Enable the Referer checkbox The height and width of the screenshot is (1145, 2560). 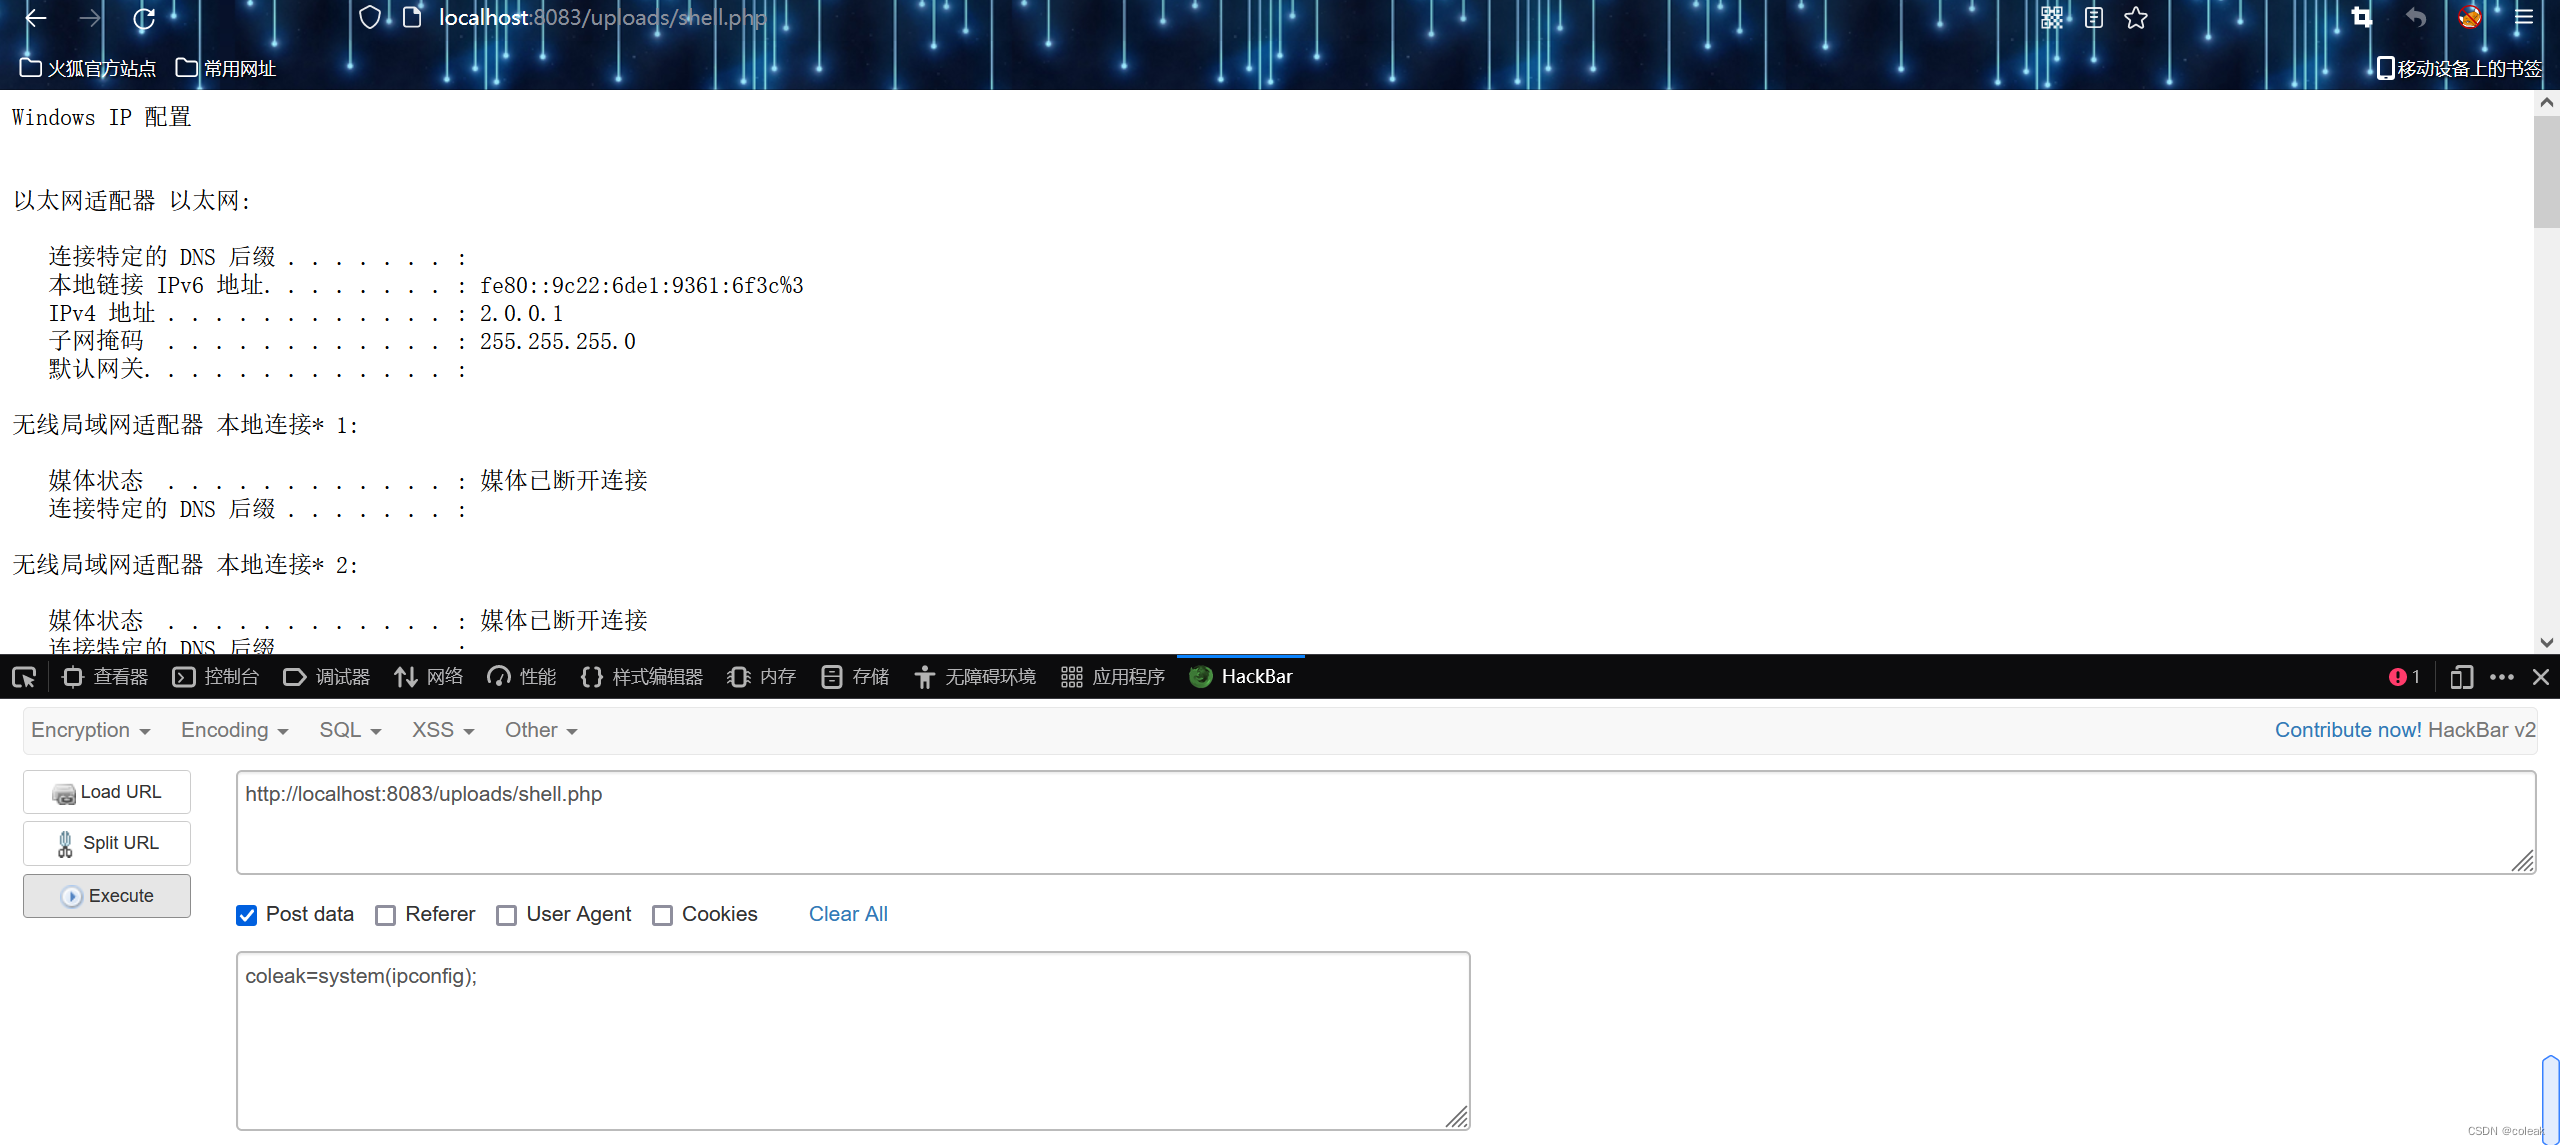[x=386, y=915]
